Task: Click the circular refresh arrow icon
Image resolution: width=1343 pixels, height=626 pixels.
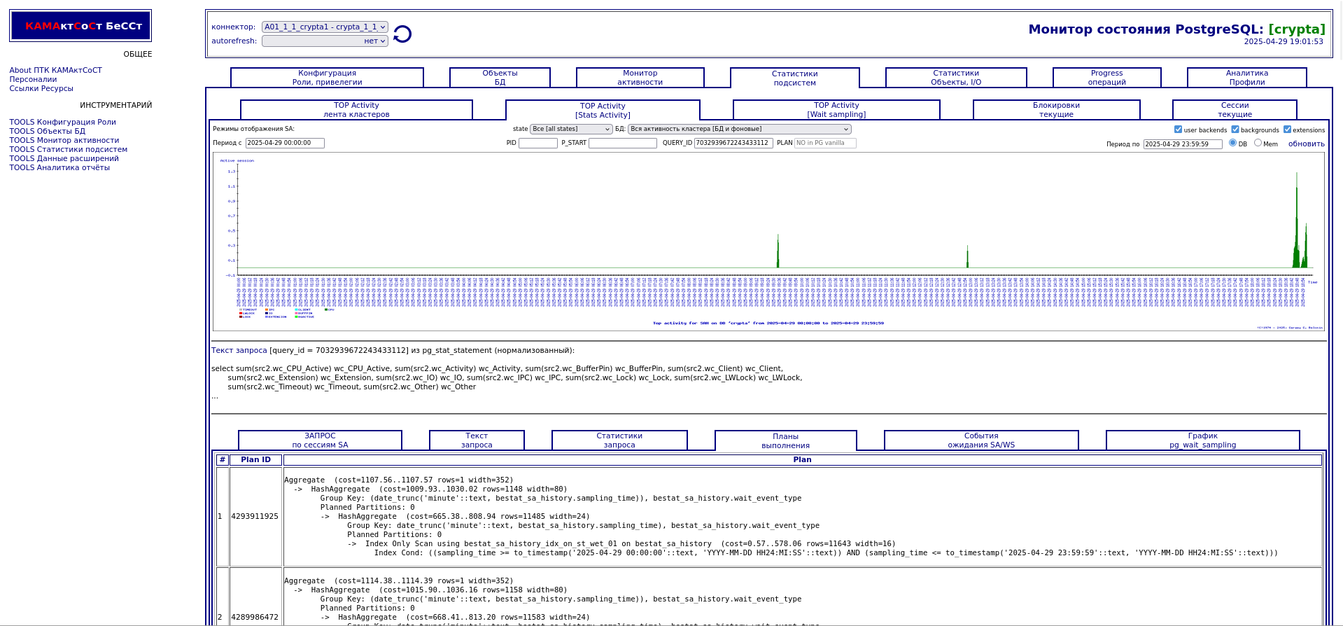Action: pos(402,35)
